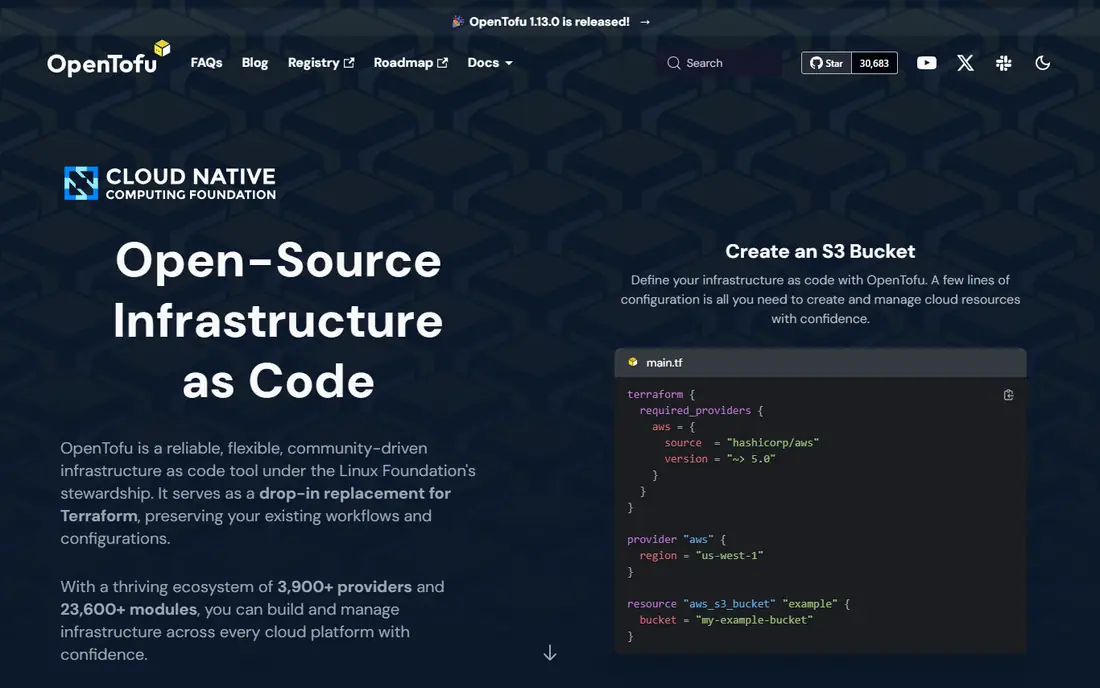Click the arrow next to release banner
The image size is (1100, 688).
click(645, 22)
